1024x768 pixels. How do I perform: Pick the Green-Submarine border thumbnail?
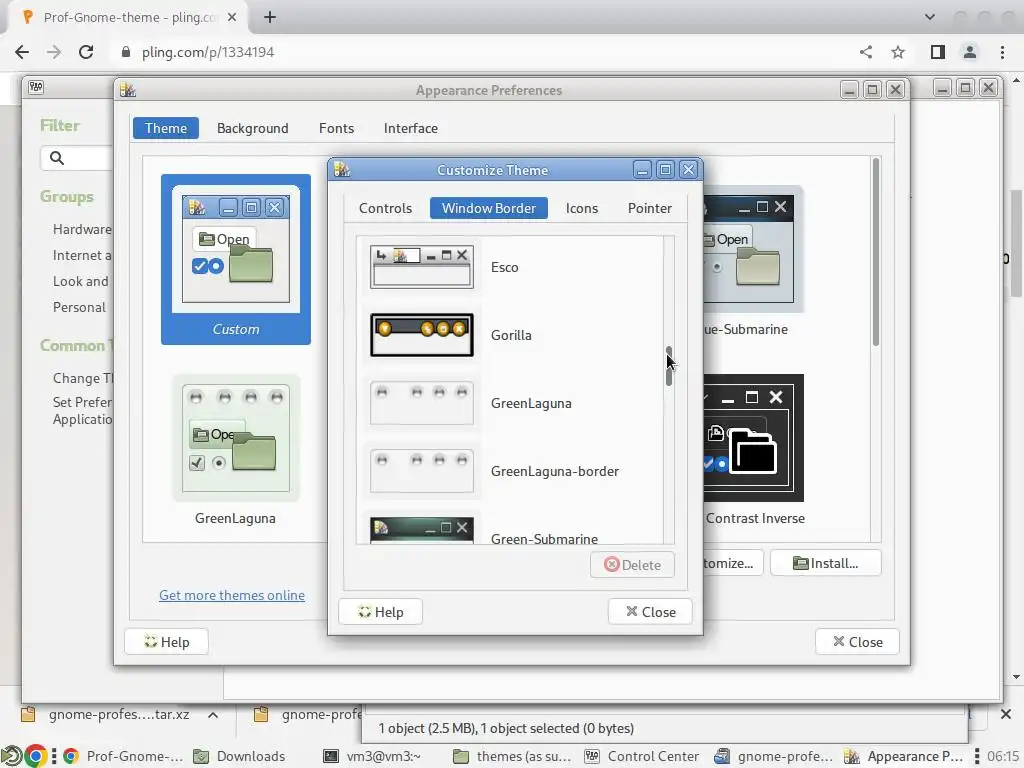pos(422,530)
